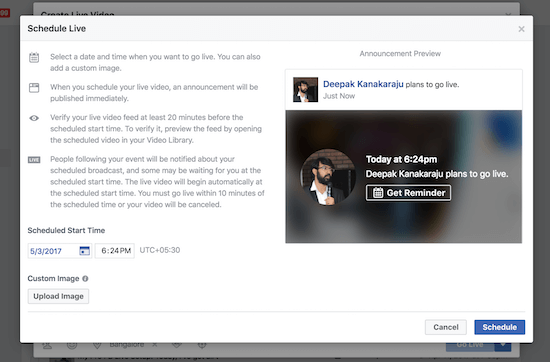
Task: Click the calendar icon beside date instructions
Action: point(34,58)
